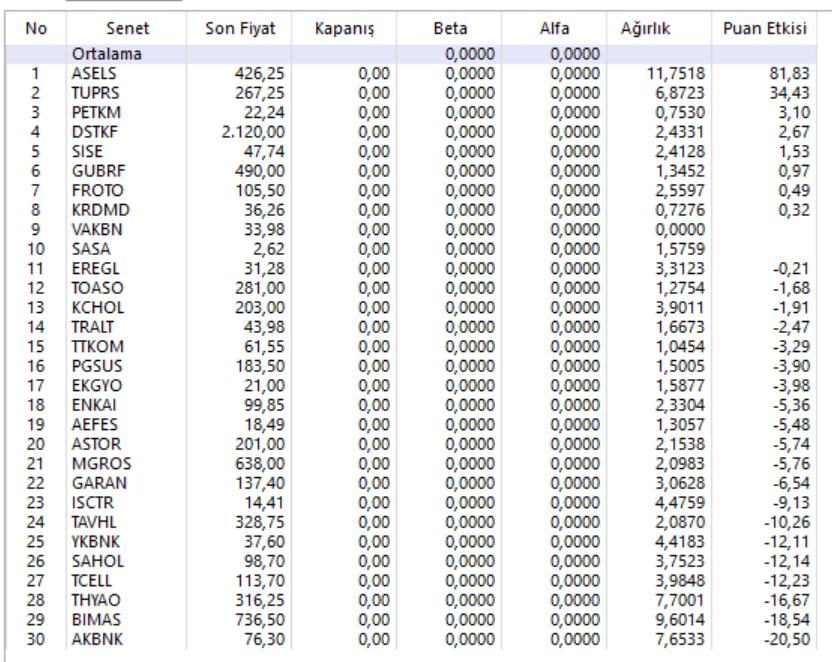The image size is (832, 662).
Task: Click the BIMAS price 736,50
Action: coord(259,620)
